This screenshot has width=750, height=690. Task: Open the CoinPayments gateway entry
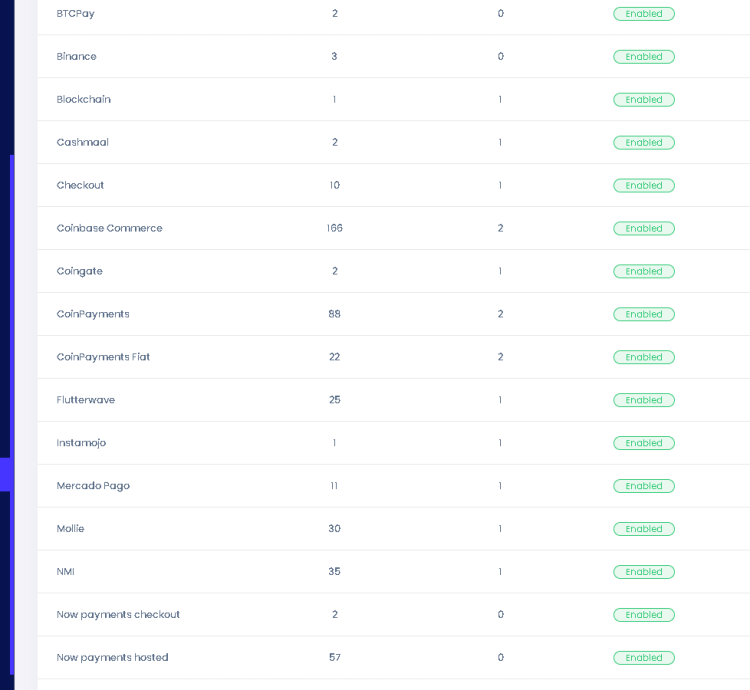coord(93,314)
